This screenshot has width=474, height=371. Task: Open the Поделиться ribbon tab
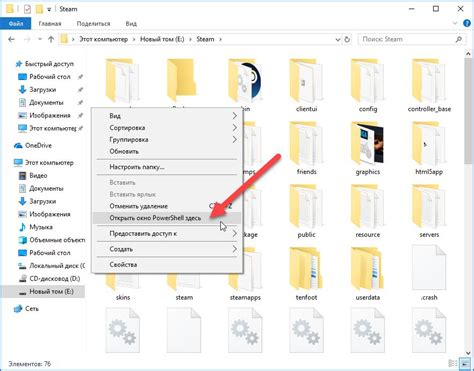(x=93, y=24)
